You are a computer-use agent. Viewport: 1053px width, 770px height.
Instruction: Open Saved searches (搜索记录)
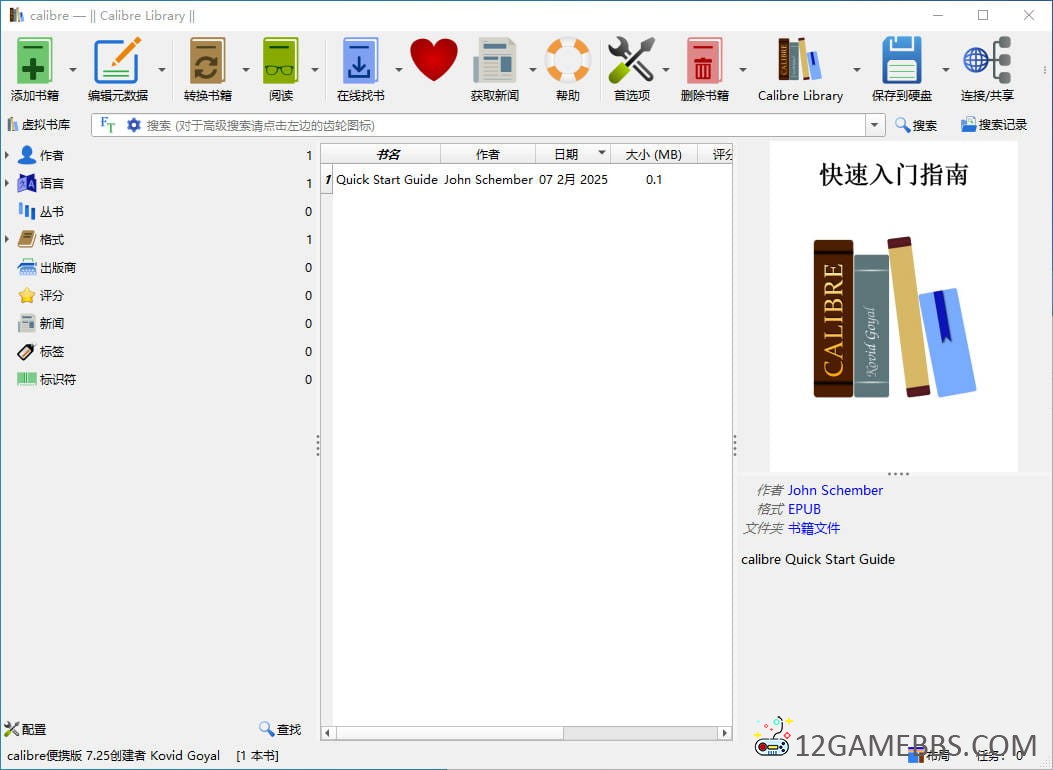(x=994, y=125)
